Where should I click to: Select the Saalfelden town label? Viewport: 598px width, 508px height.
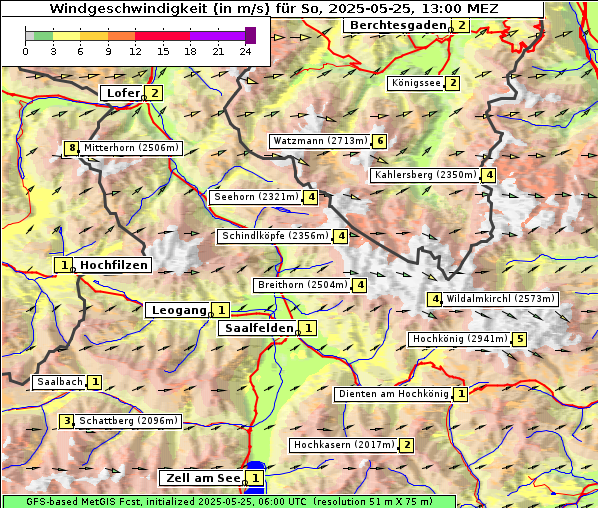click(259, 328)
